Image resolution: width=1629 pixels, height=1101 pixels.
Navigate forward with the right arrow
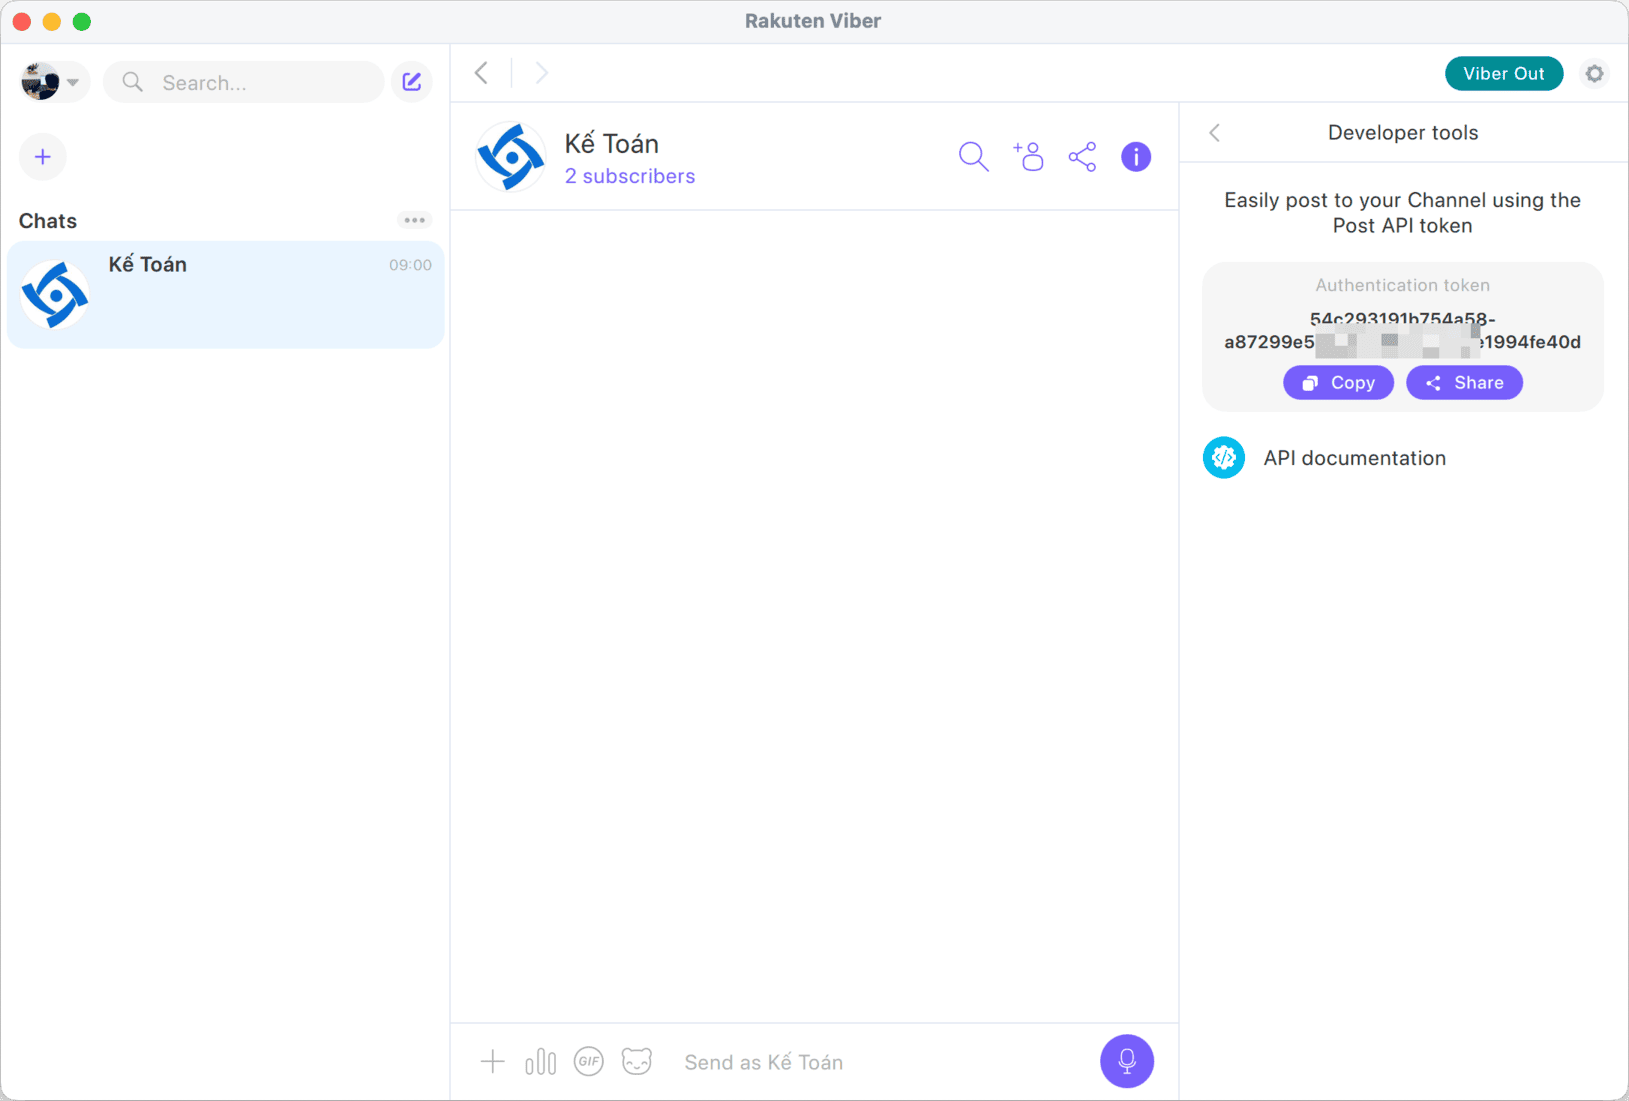click(542, 73)
